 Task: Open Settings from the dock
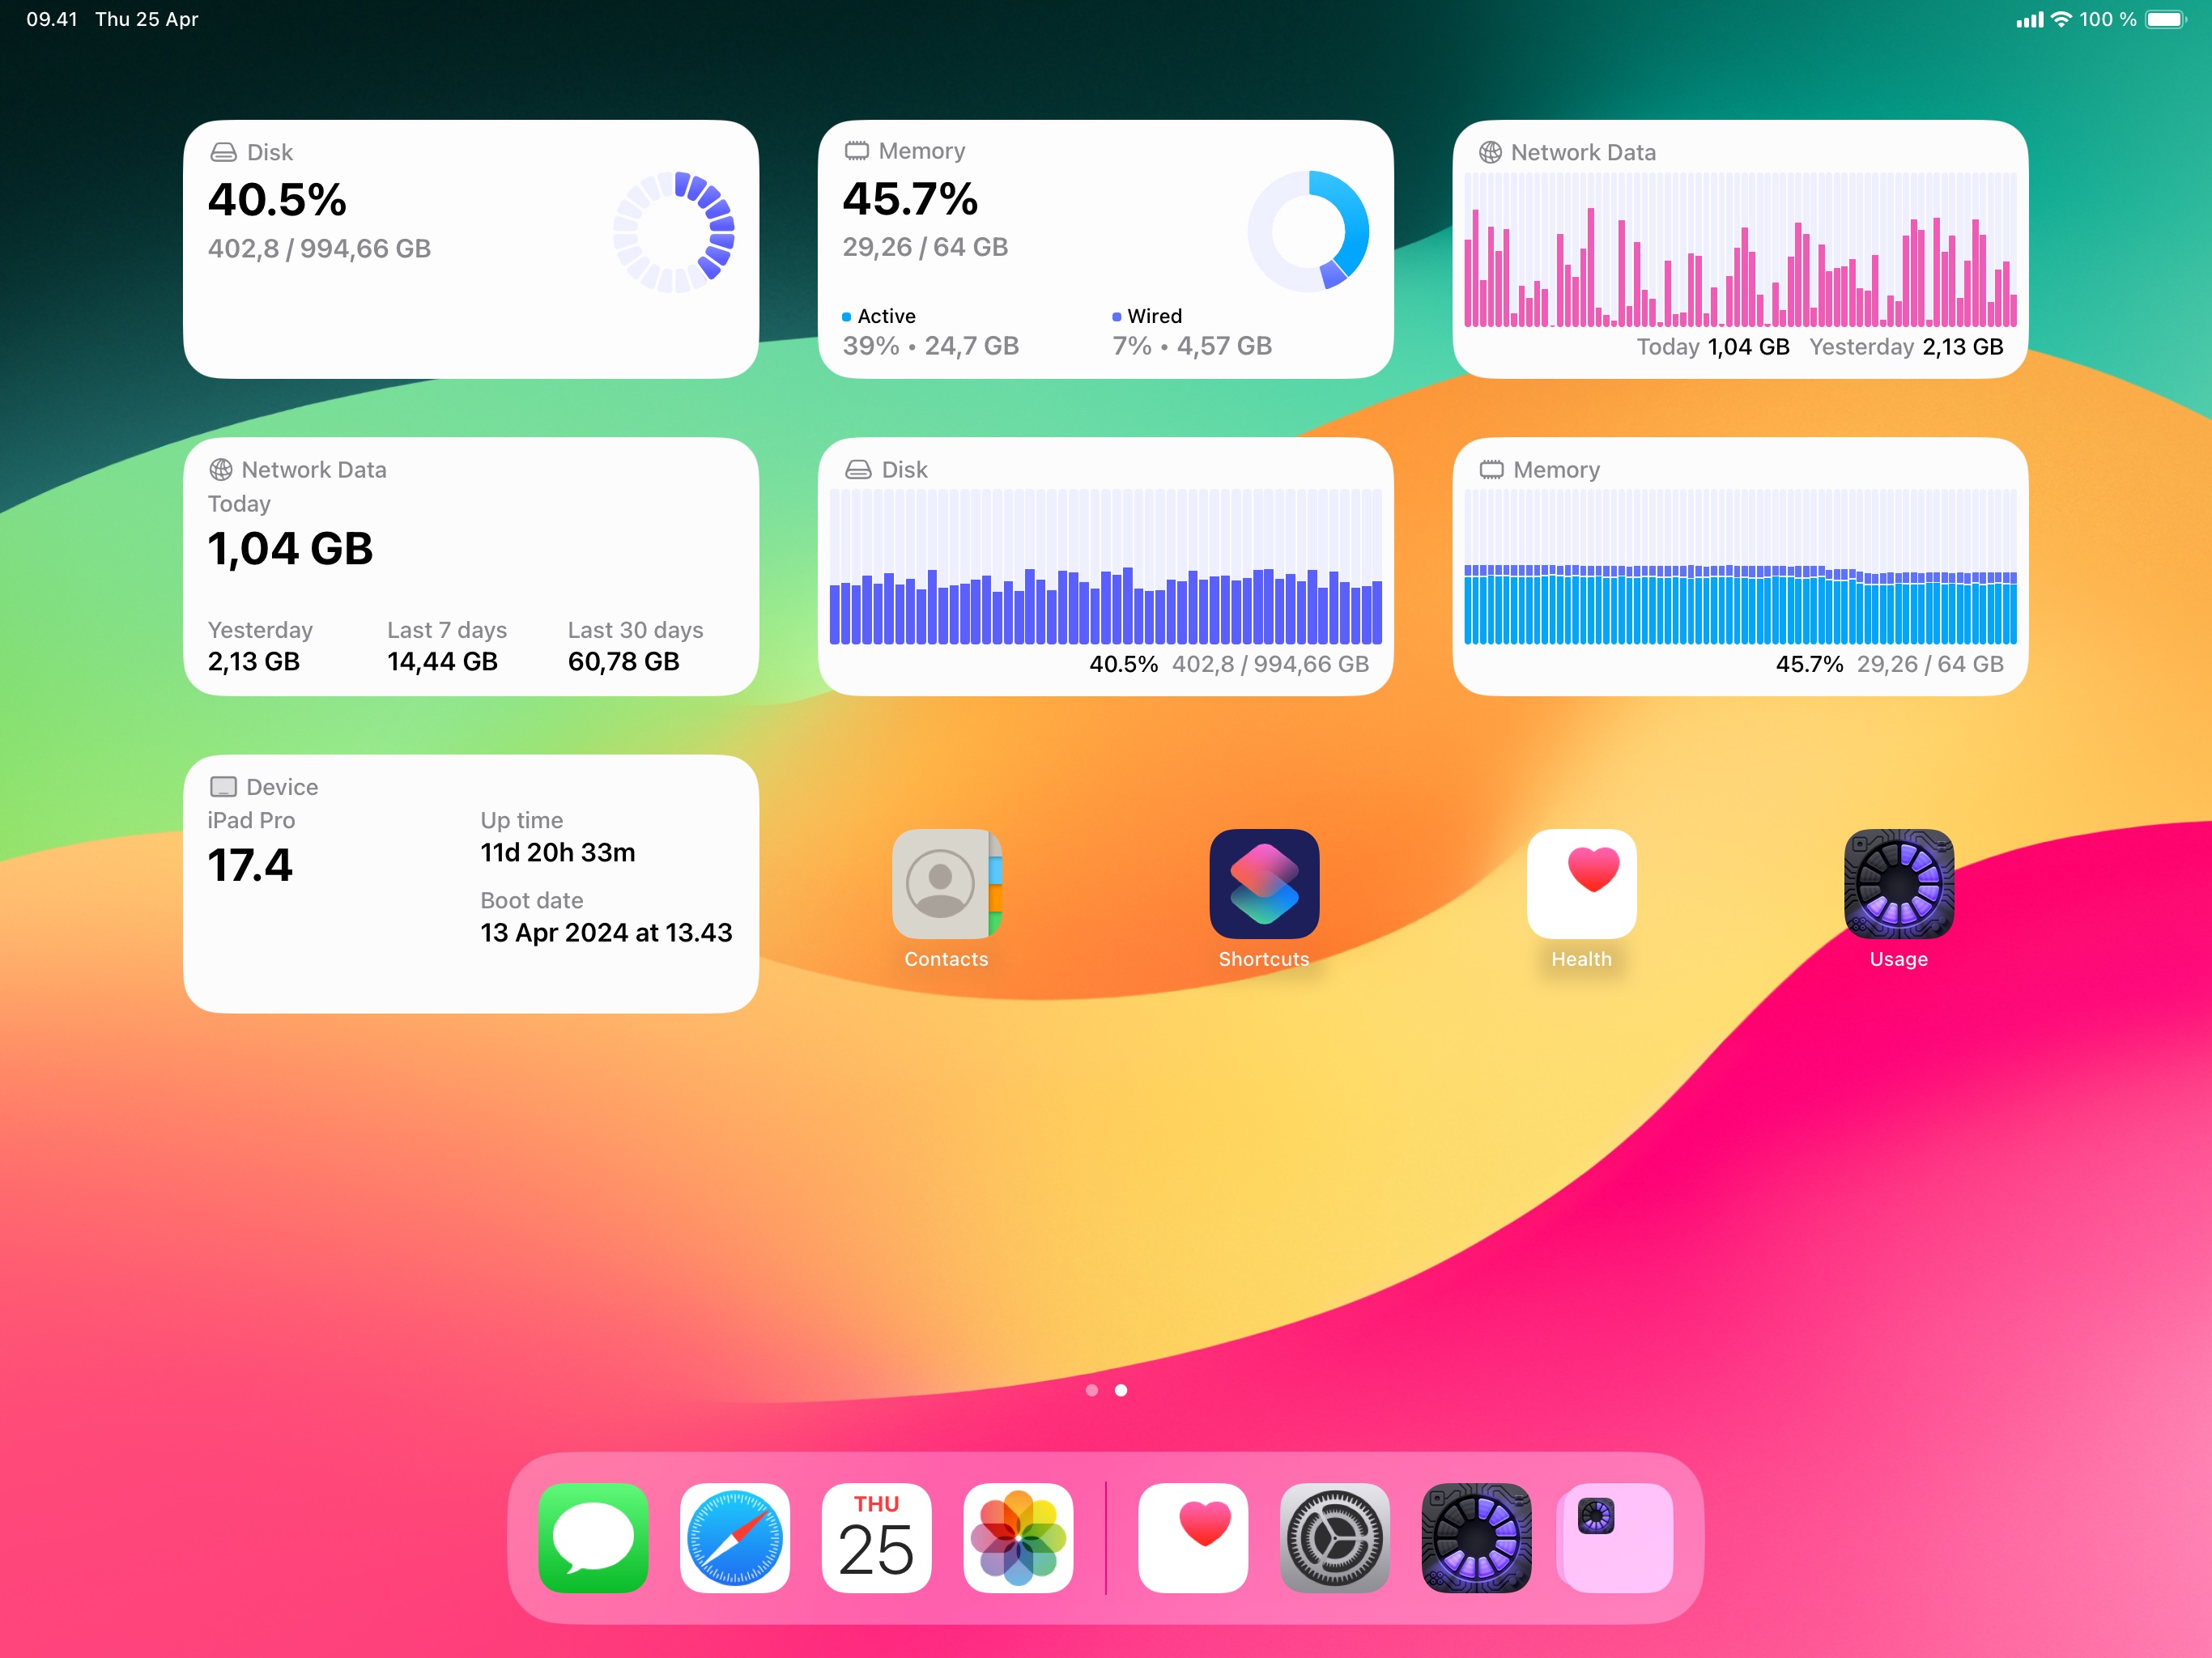(1334, 1537)
